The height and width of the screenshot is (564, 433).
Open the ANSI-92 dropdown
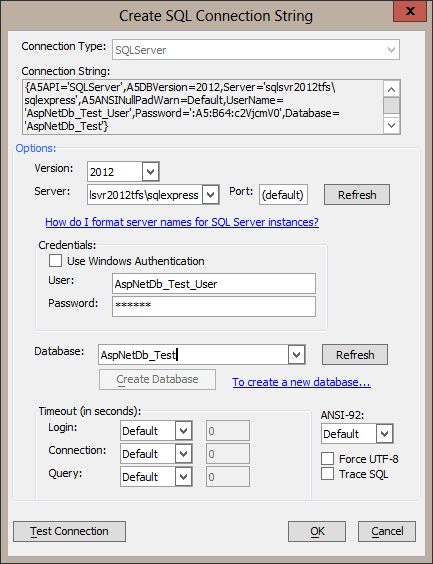pos(384,433)
